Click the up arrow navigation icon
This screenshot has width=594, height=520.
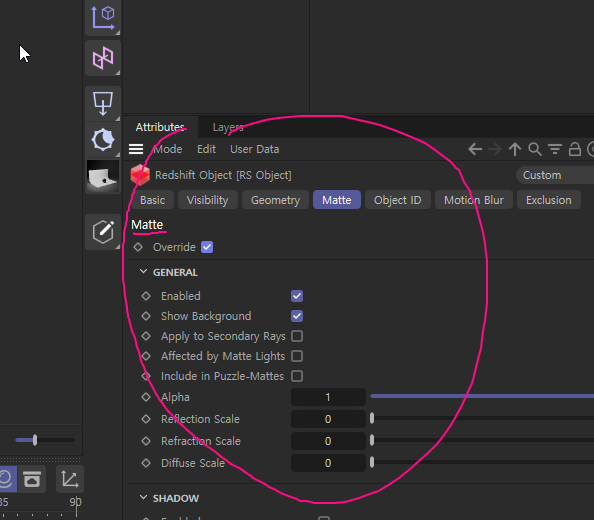(x=514, y=149)
